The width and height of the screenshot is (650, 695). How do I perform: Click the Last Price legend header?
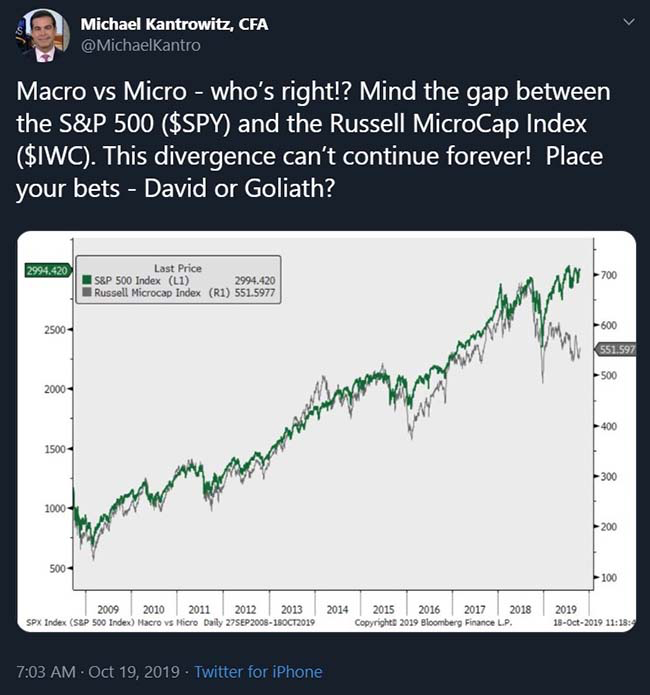coord(178,268)
